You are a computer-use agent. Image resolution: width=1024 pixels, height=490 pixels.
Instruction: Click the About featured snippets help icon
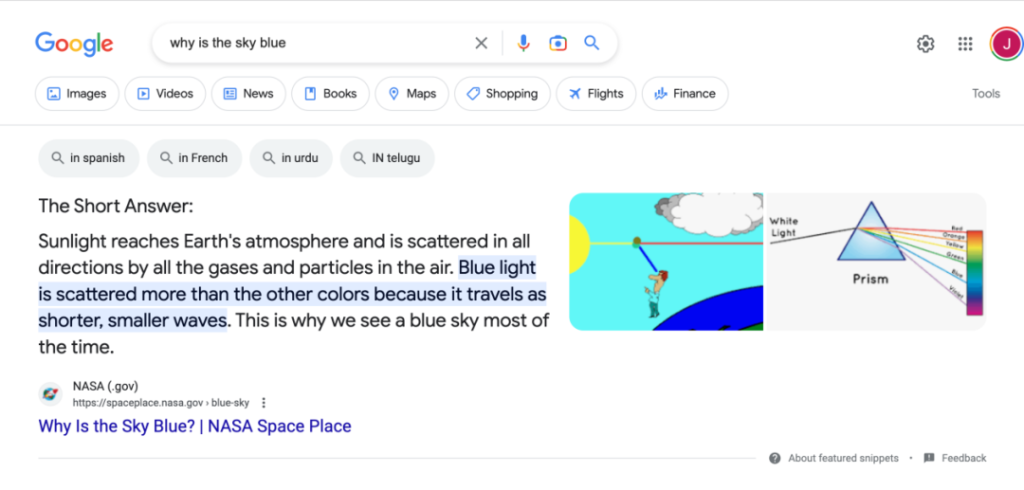point(775,458)
